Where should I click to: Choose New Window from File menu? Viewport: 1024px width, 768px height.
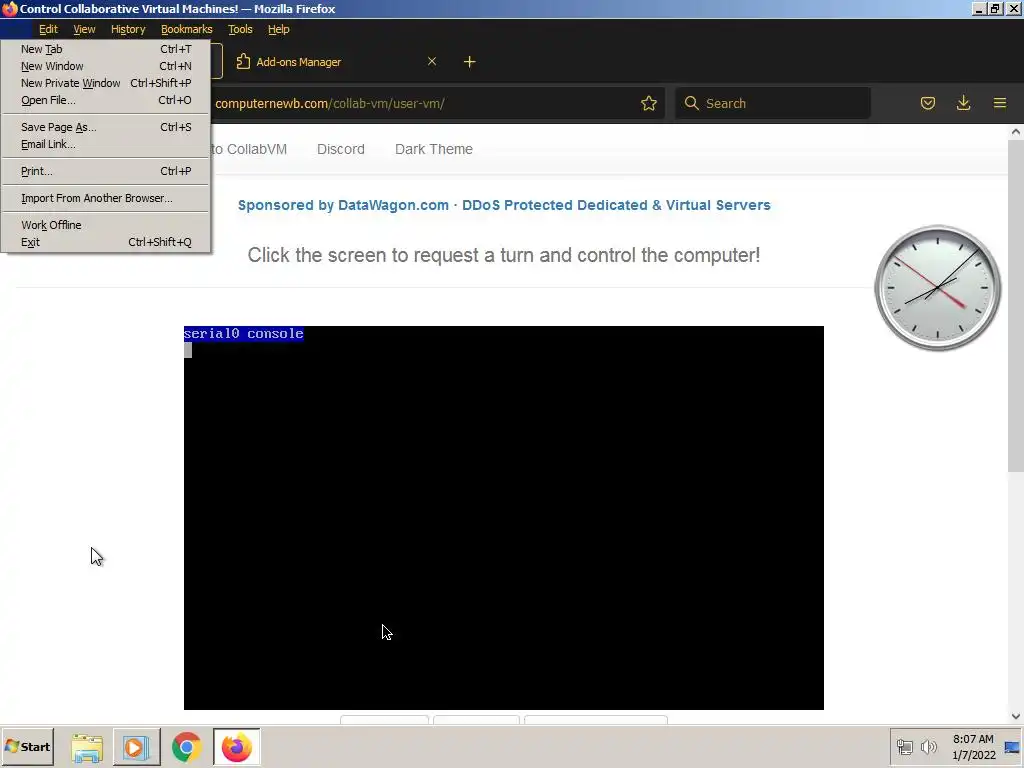point(106,66)
